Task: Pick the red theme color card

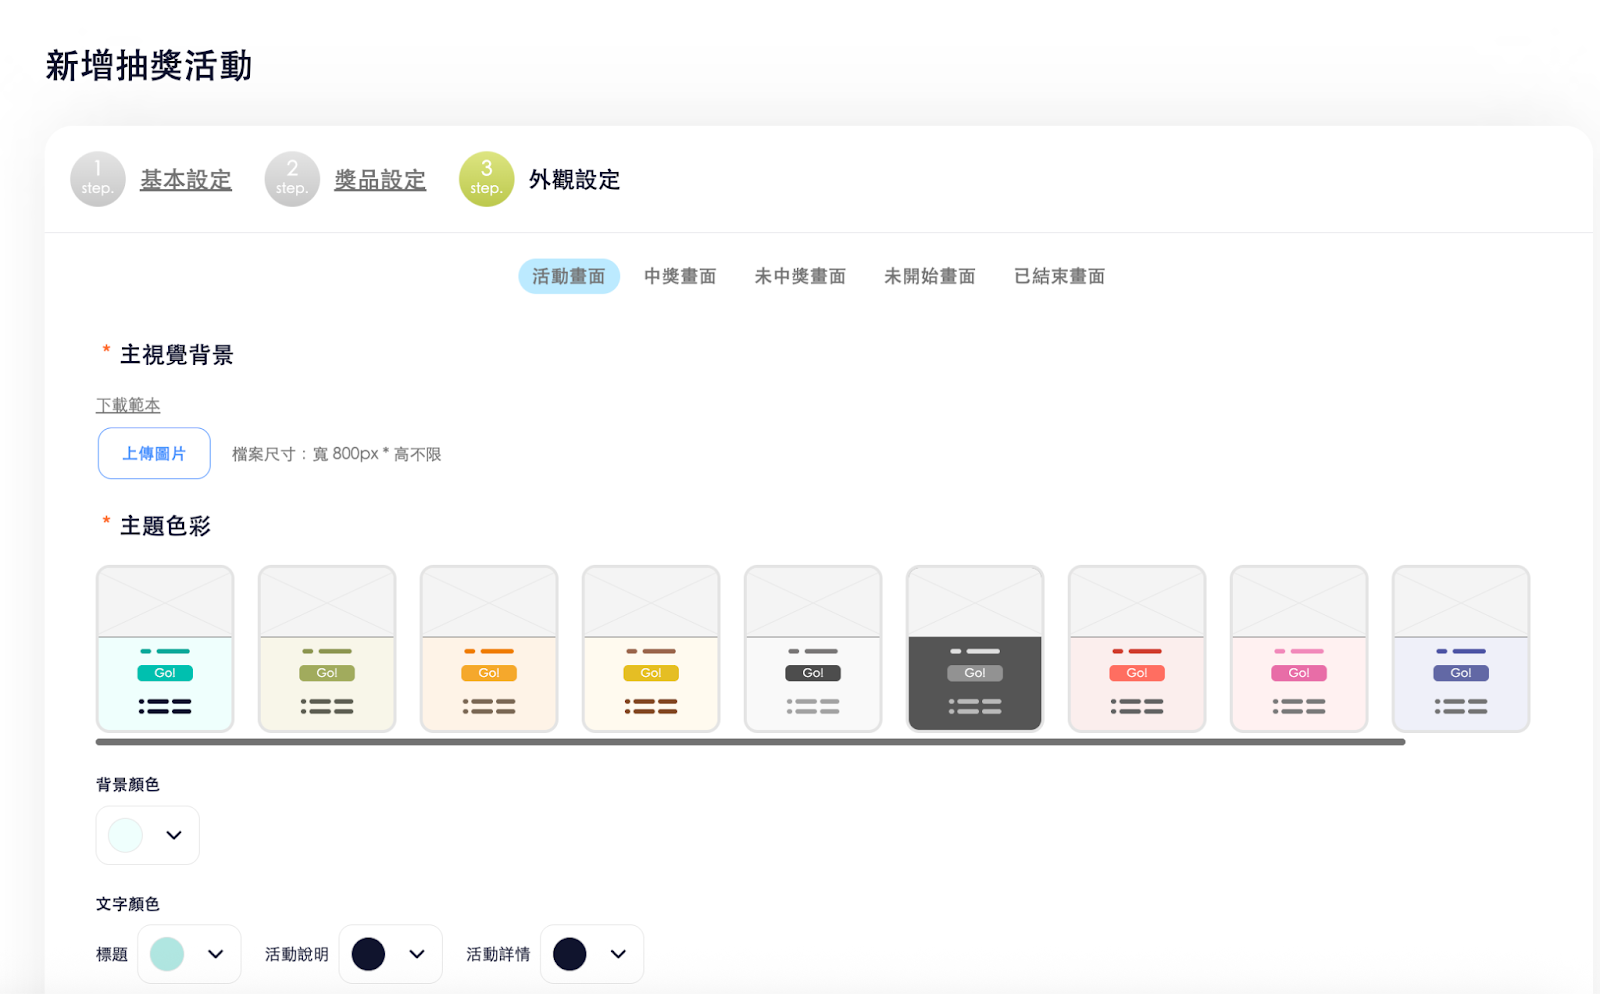Action: [x=1137, y=649]
